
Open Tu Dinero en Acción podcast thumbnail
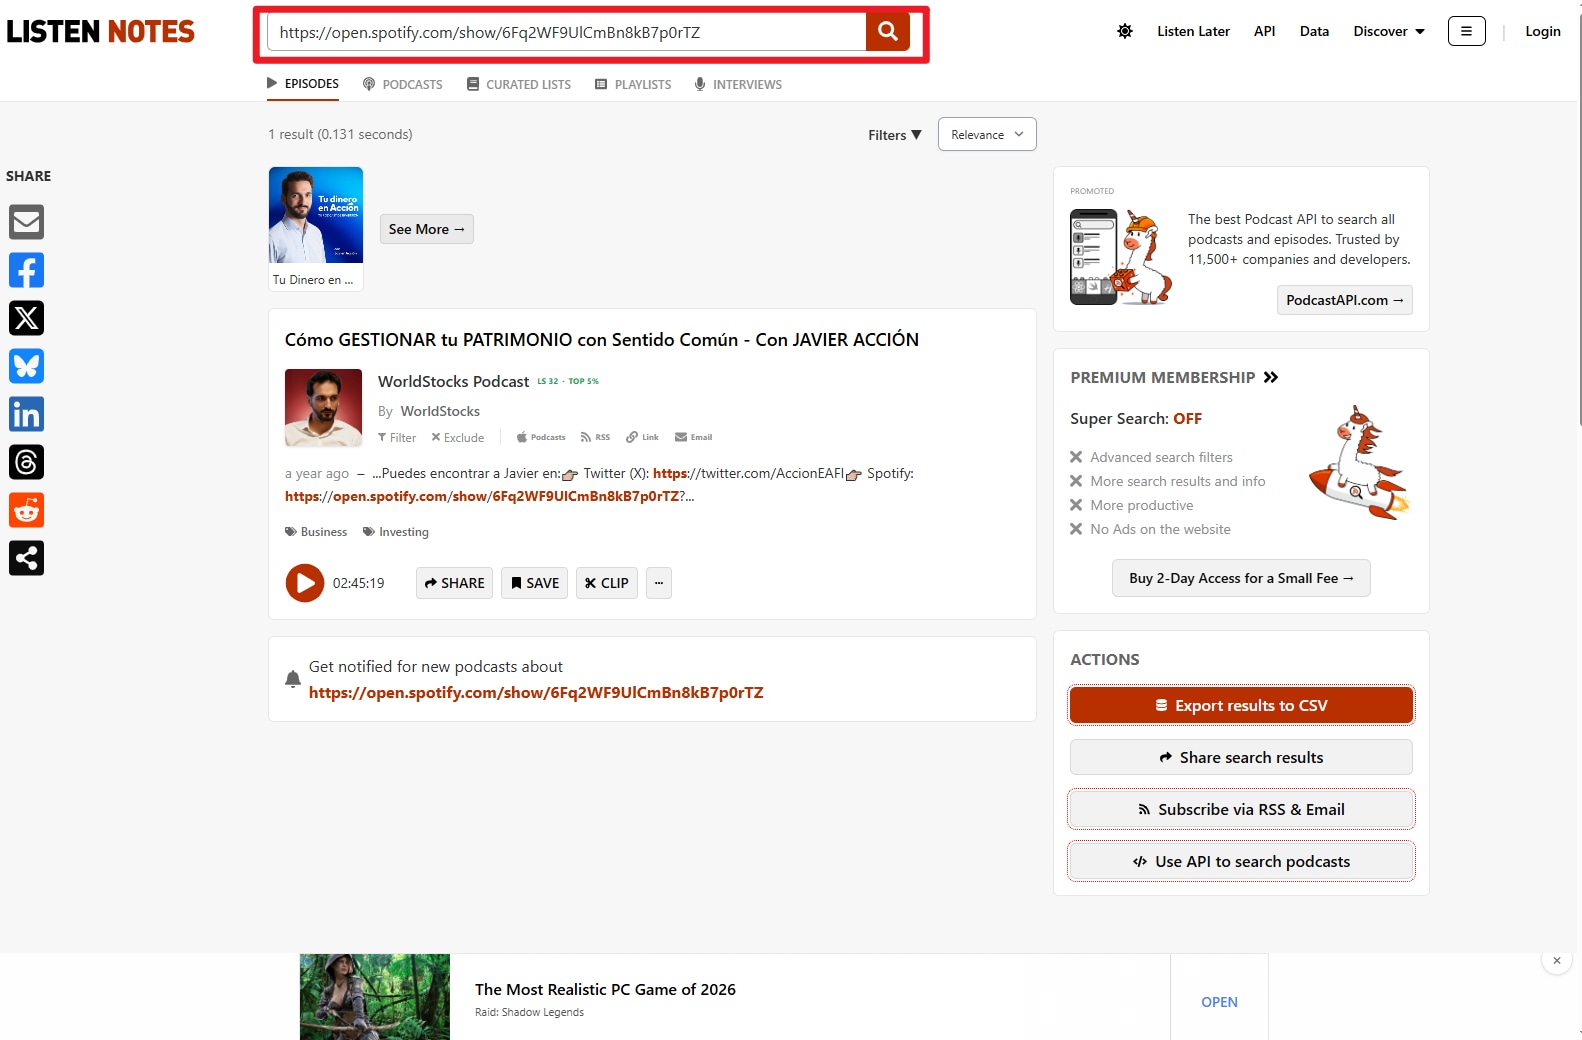pos(316,215)
